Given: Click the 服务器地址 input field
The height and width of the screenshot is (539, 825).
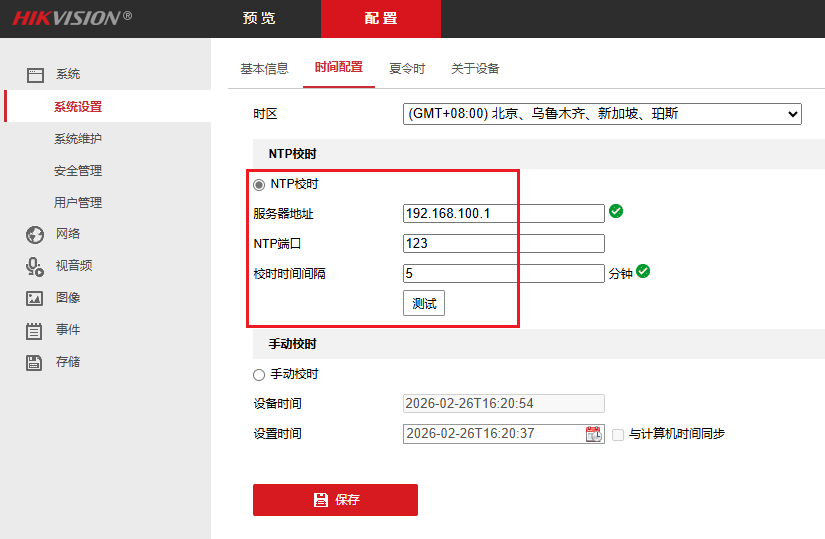Looking at the screenshot, I should (504, 213).
